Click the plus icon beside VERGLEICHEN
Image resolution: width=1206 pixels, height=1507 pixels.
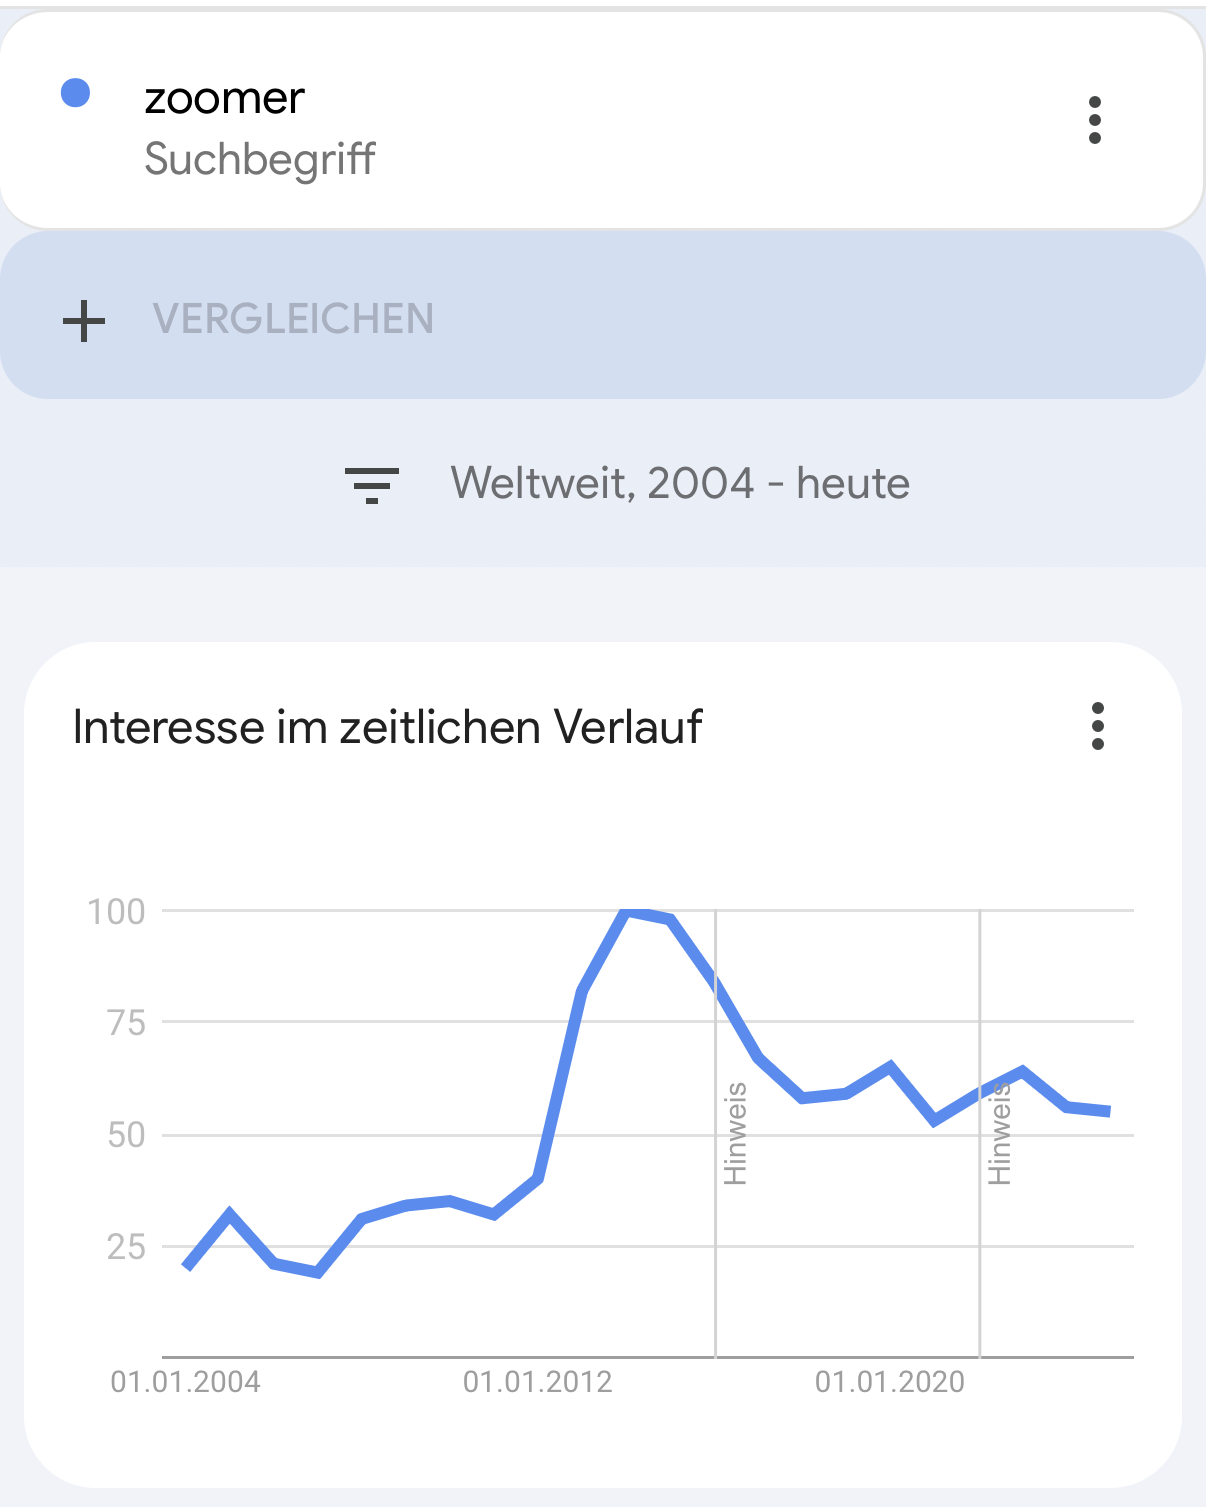(x=84, y=320)
